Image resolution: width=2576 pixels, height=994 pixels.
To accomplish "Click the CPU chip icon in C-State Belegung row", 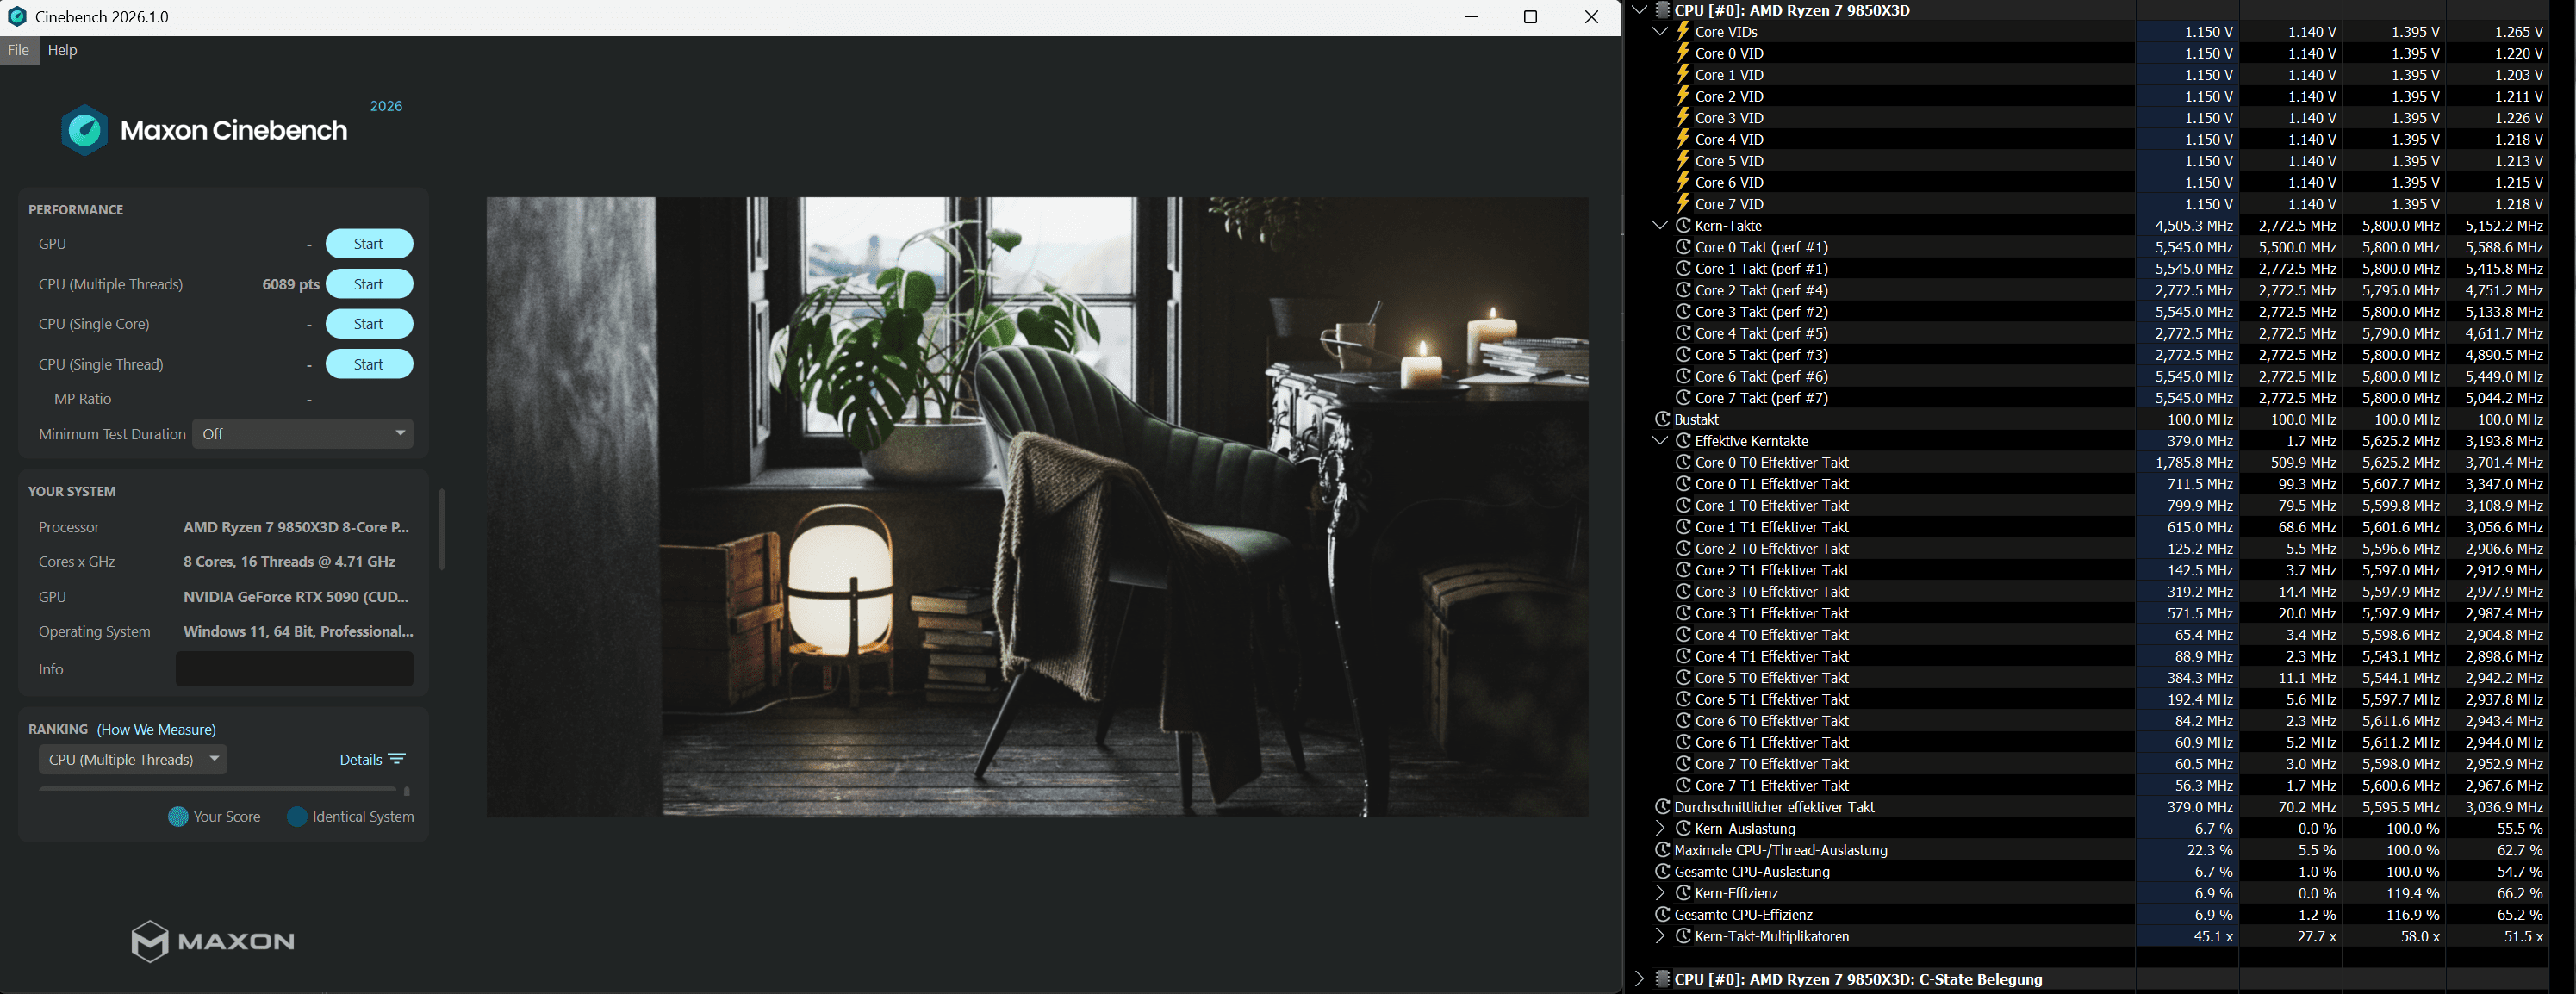I will pyautogui.click(x=1662, y=979).
